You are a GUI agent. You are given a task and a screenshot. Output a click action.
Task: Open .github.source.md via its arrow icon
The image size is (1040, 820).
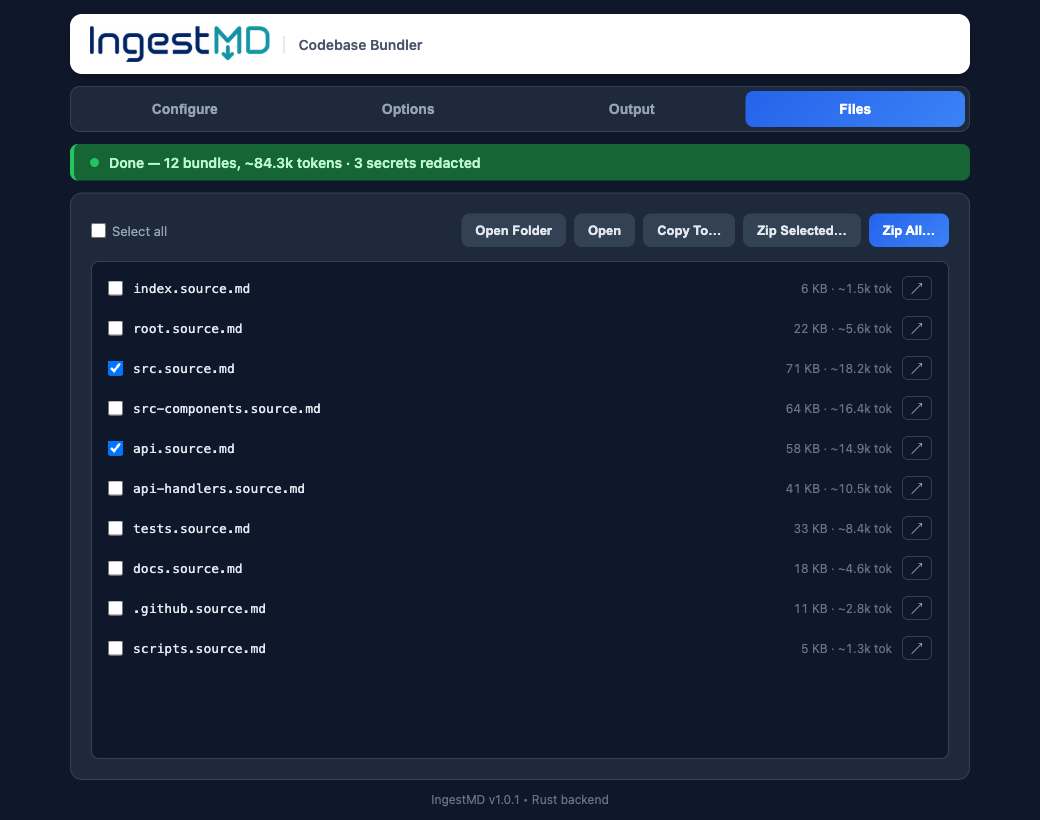(x=917, y=608)
